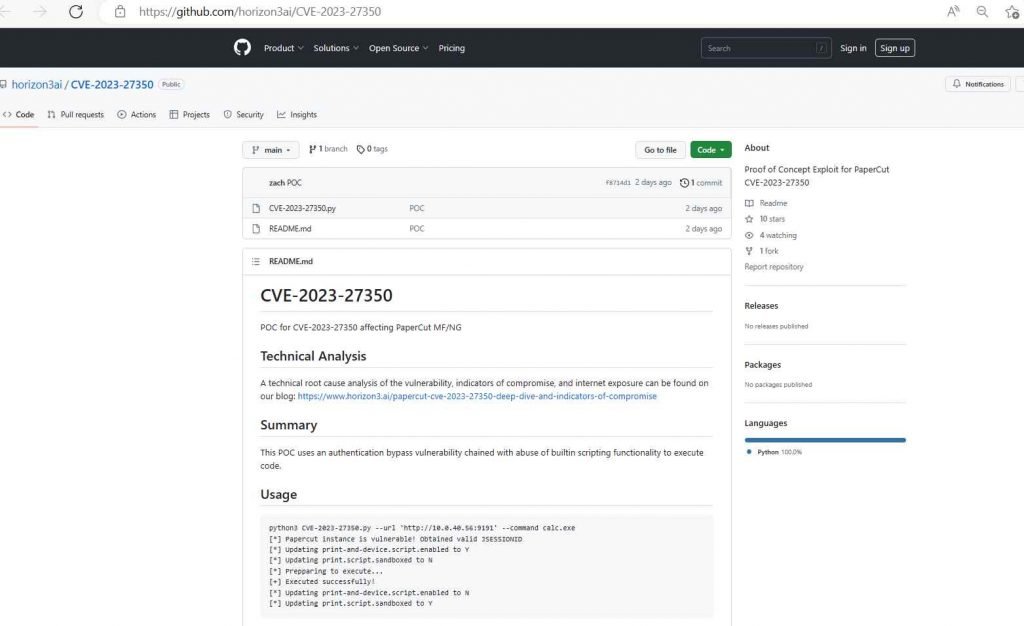Click the eye icon next to 4 watching
Viewport: 1024px width, 626px height.
(749, 235)
